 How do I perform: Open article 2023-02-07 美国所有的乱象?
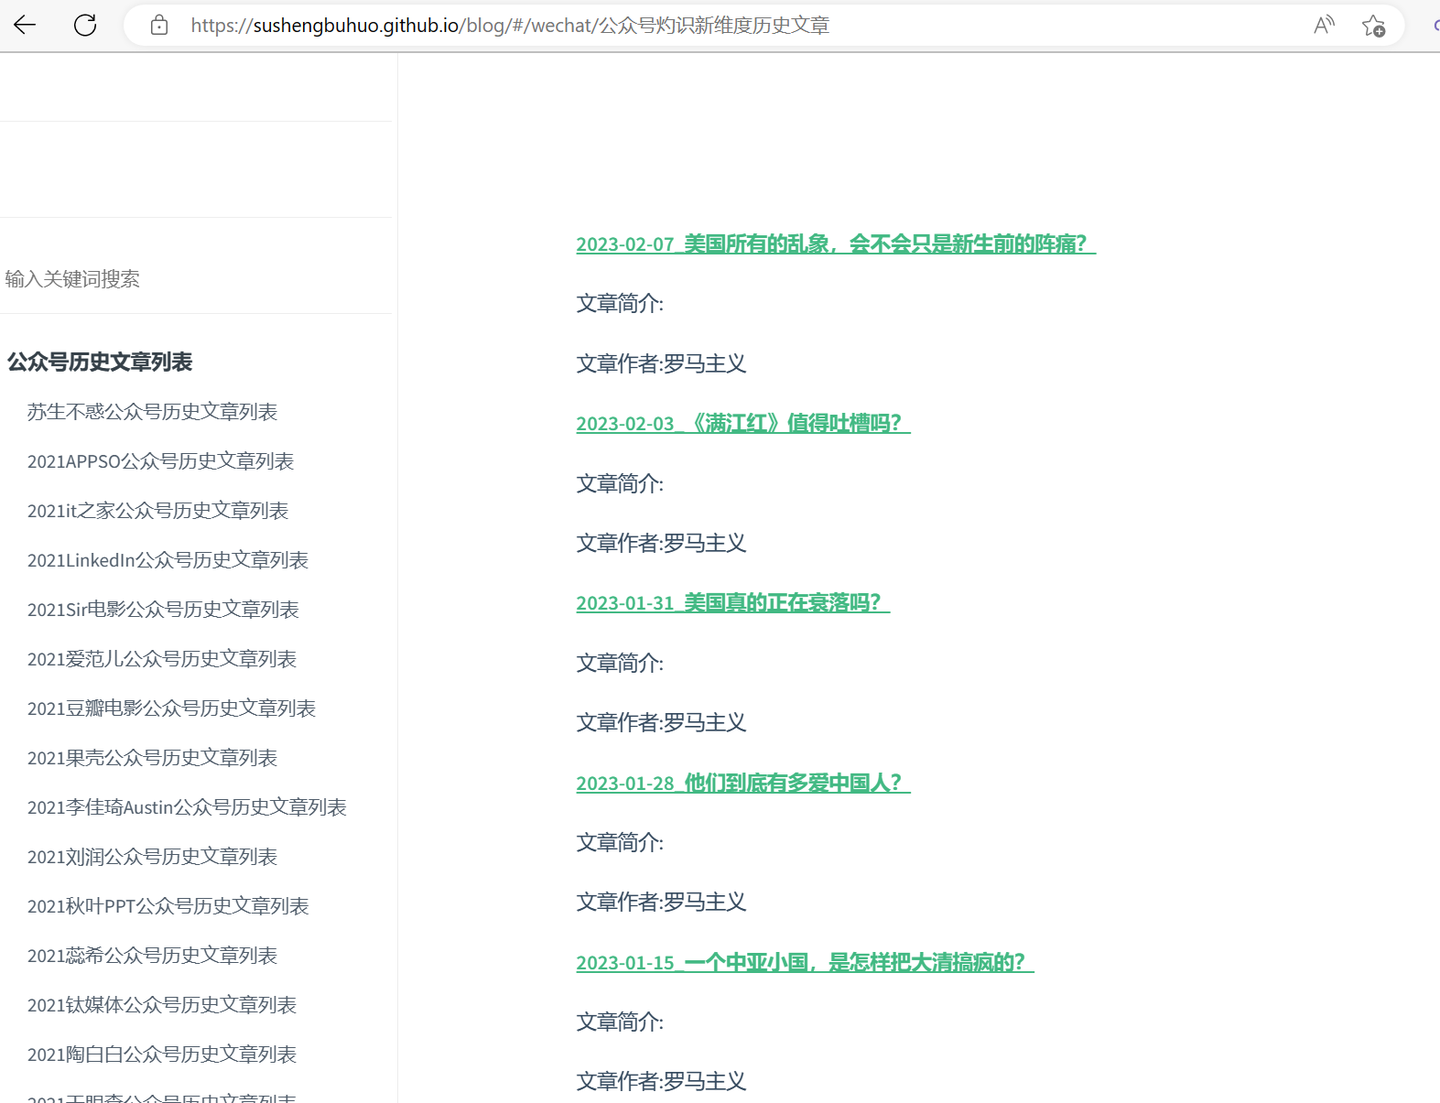[836, 244]
